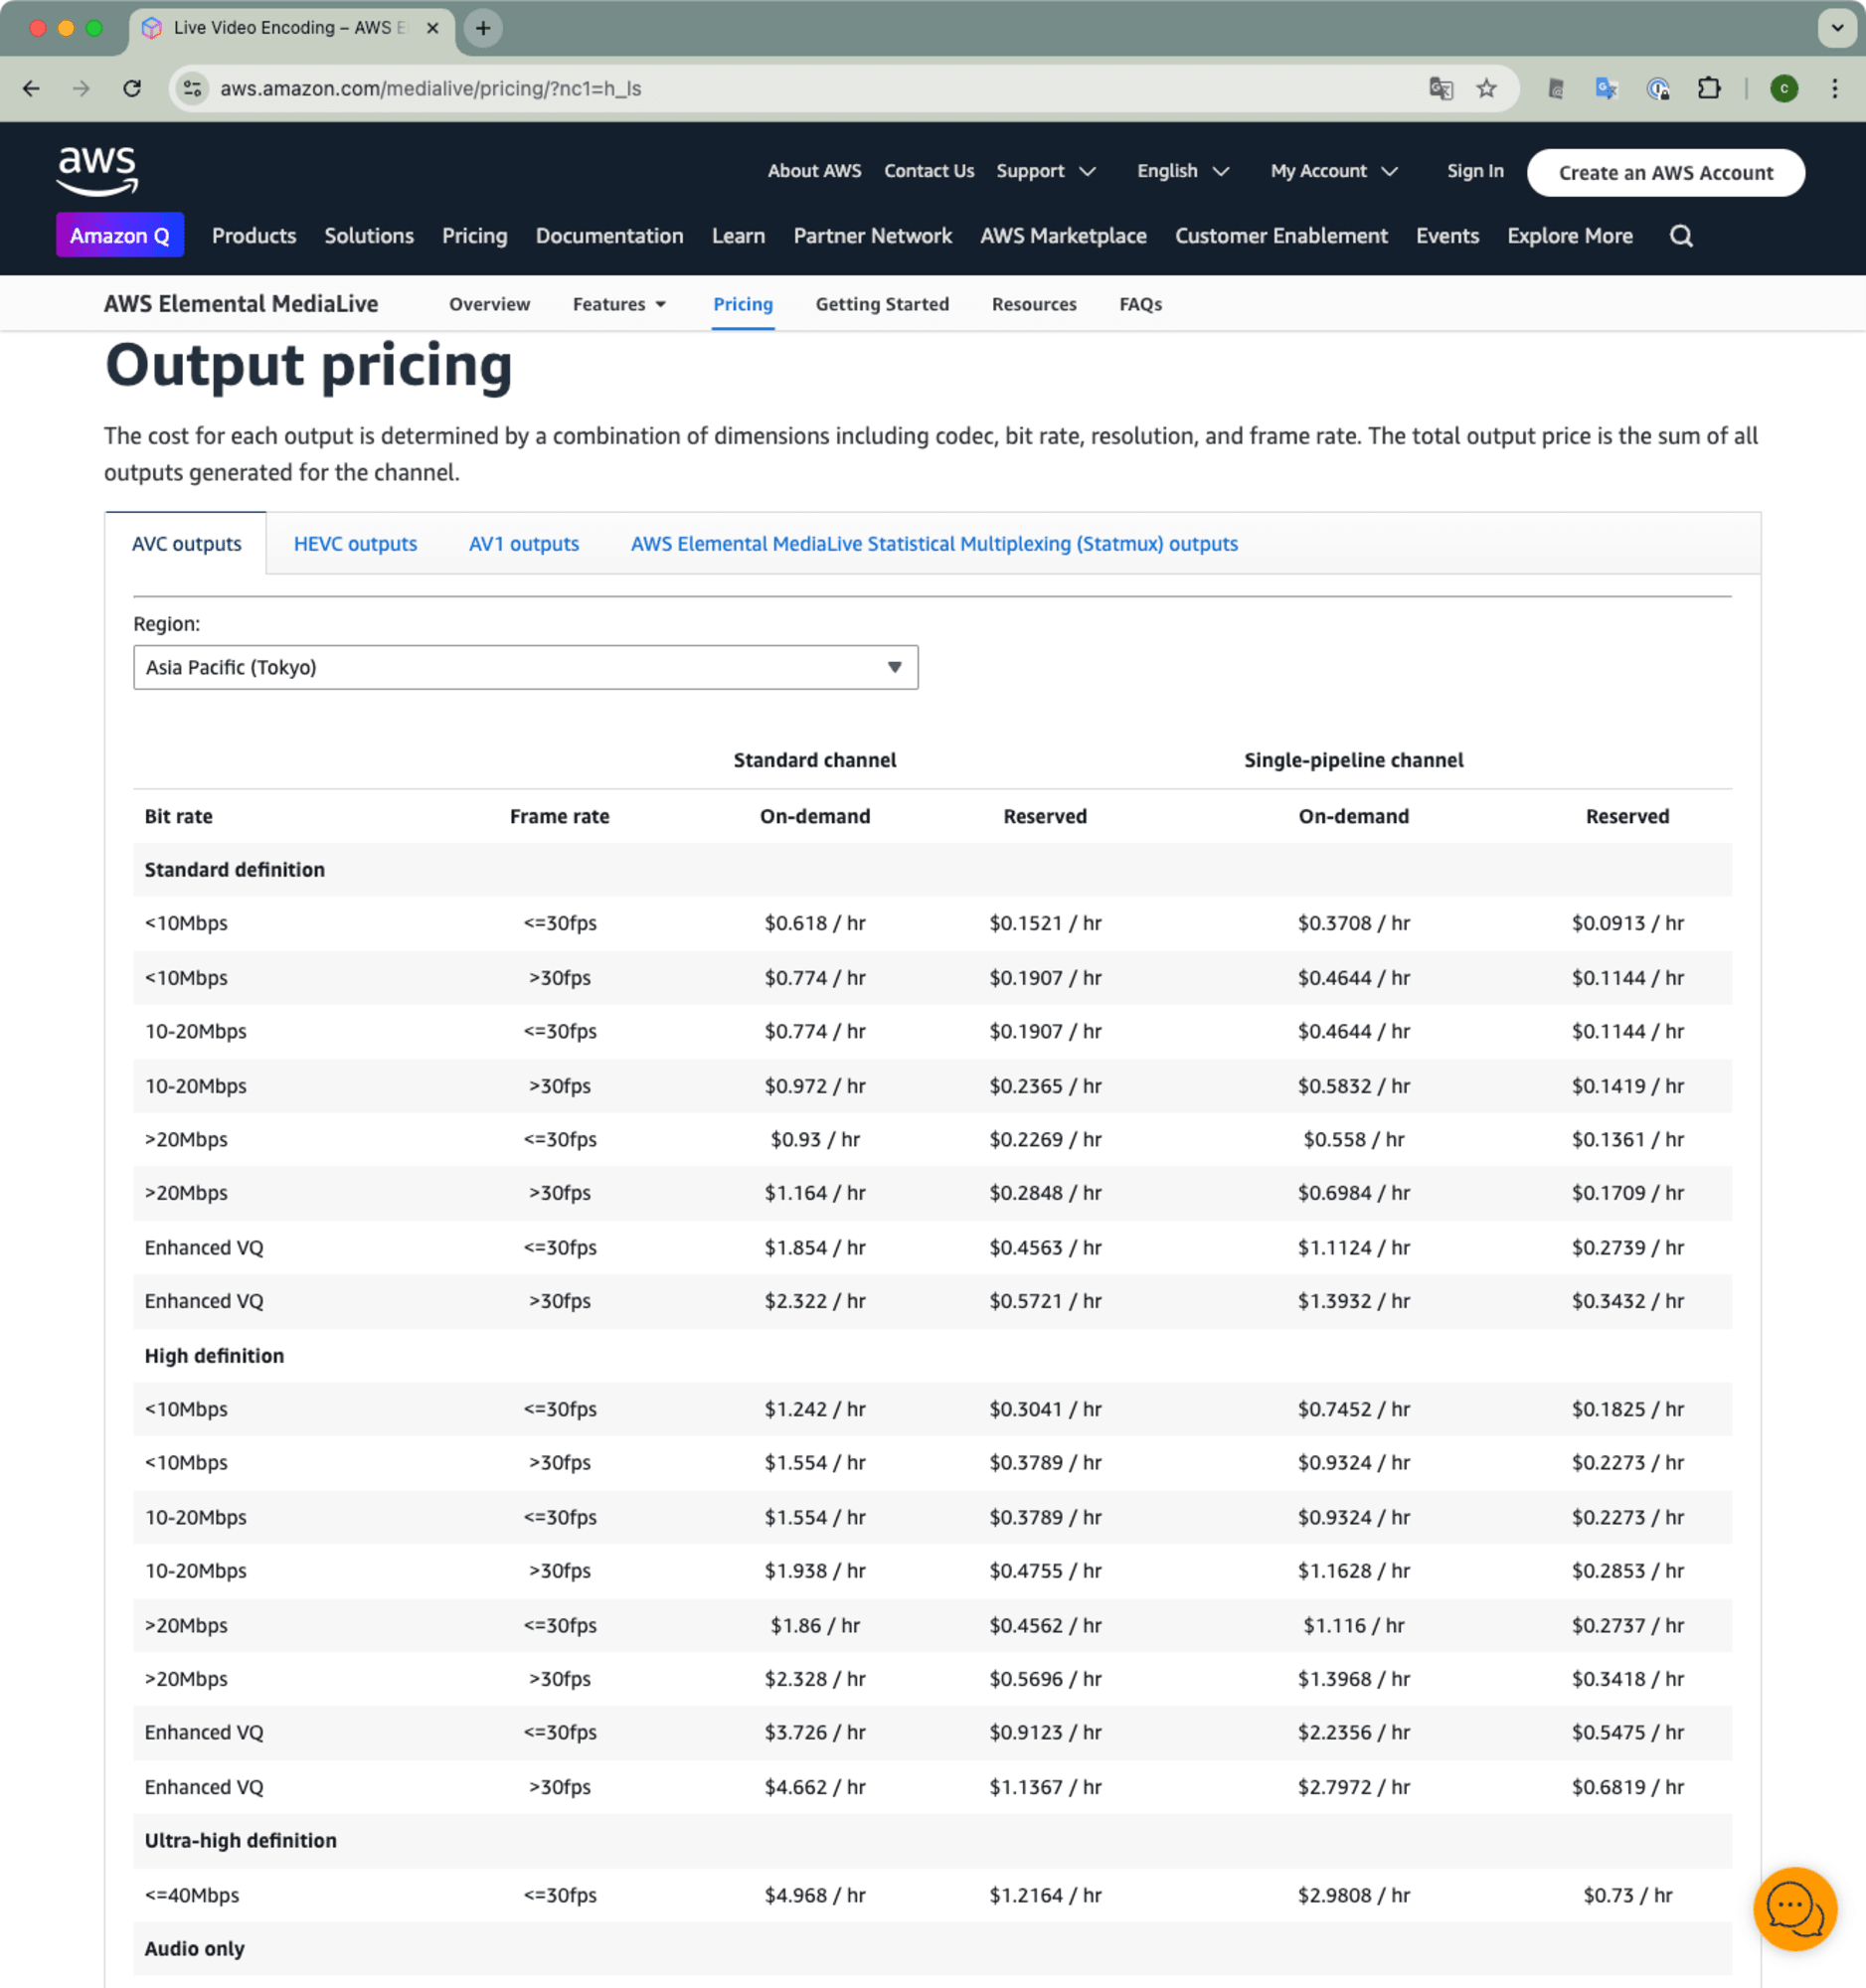Open the Solutions menu
The image size is (1866, 1988).
(368, 236)
